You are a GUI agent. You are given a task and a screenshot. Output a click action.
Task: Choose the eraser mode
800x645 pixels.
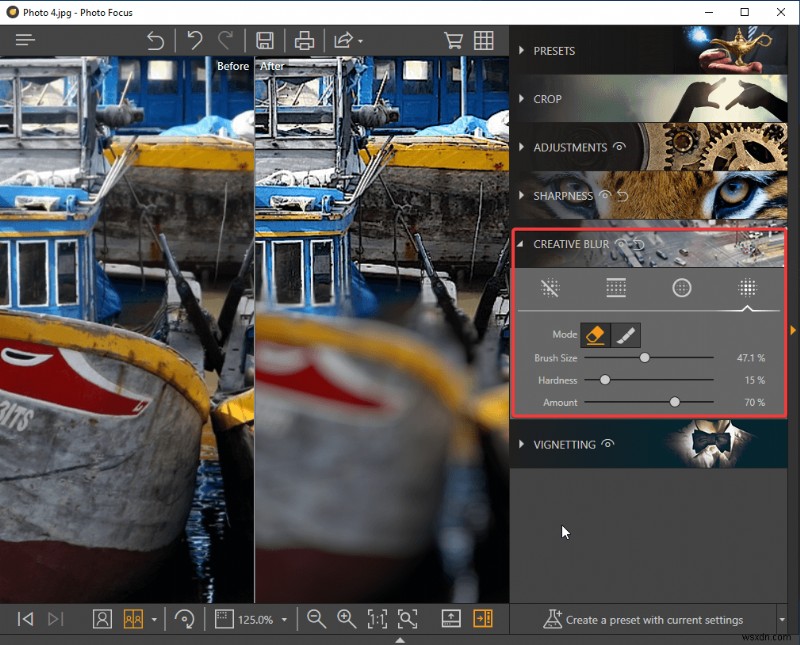pos(595,335)
